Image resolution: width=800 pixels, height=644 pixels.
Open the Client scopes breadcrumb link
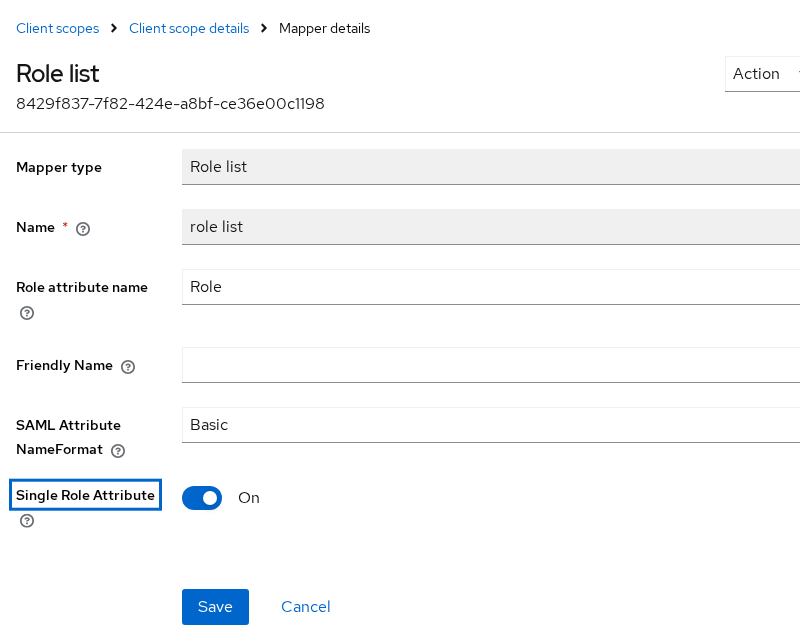(58, 29)
